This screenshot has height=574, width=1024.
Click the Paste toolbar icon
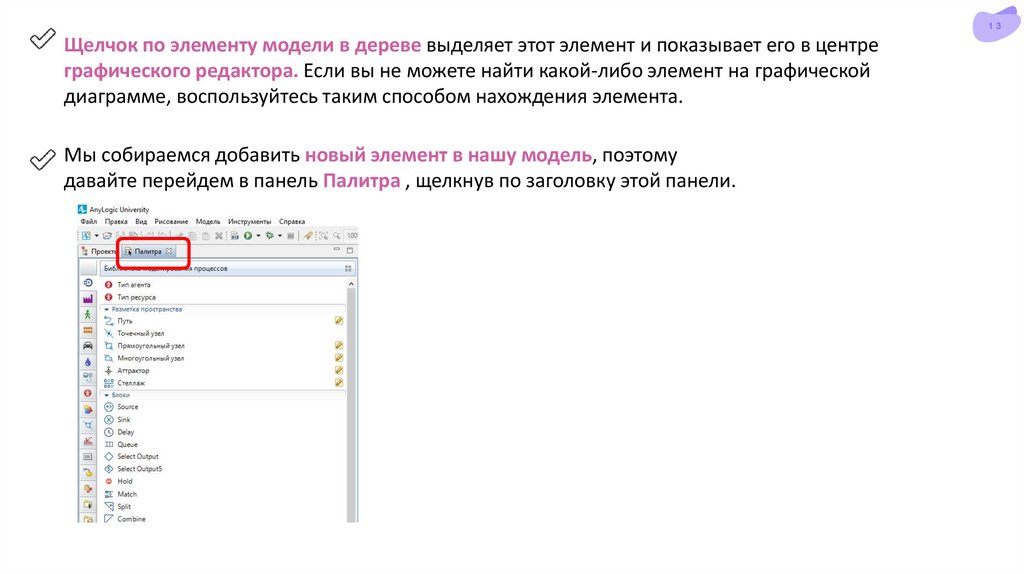coord(205,236)
